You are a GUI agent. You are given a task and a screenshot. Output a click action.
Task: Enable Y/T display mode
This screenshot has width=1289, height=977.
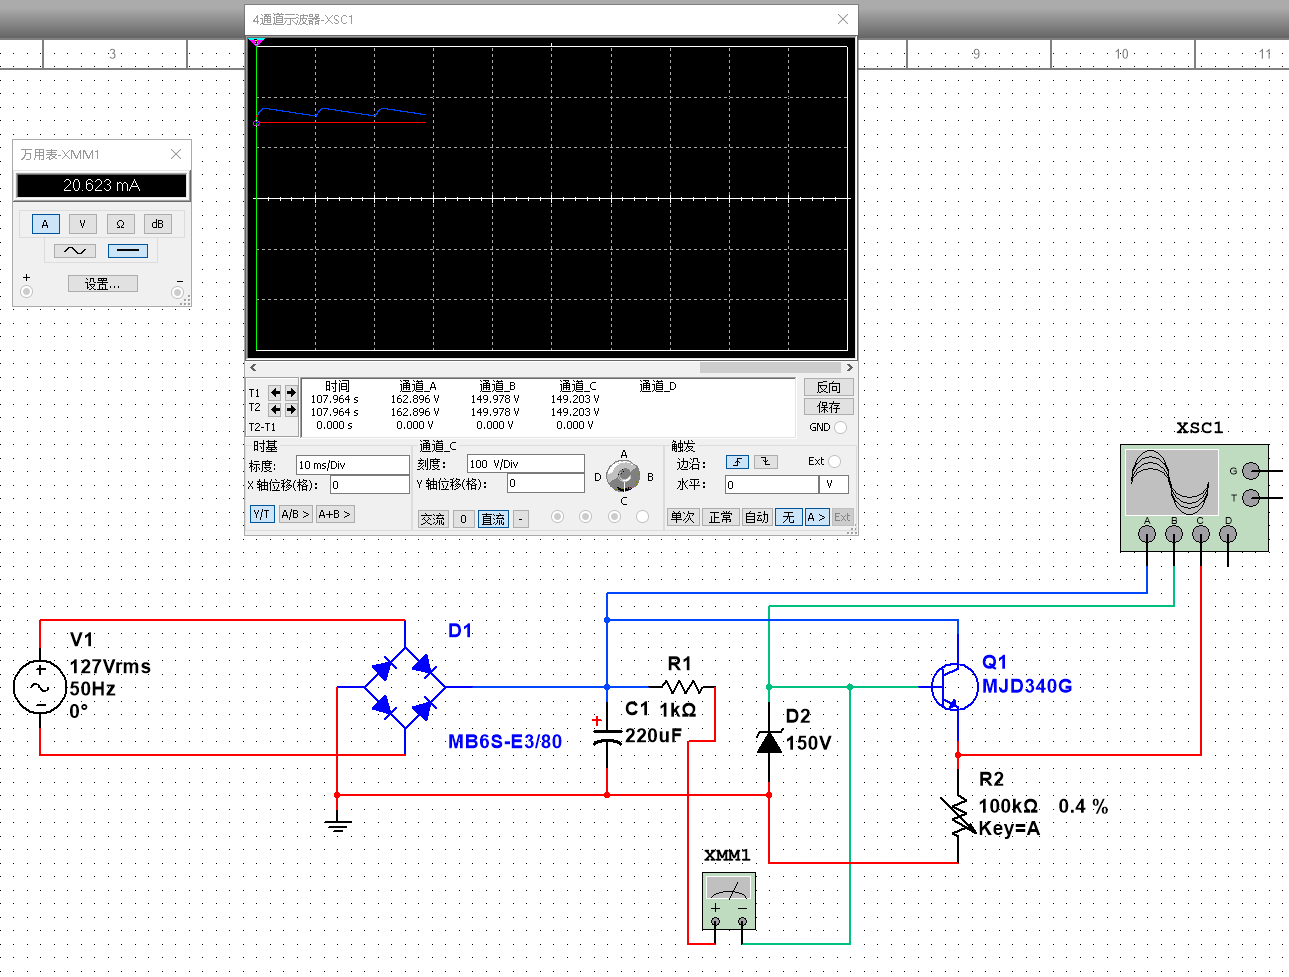[x=262, y=514]
